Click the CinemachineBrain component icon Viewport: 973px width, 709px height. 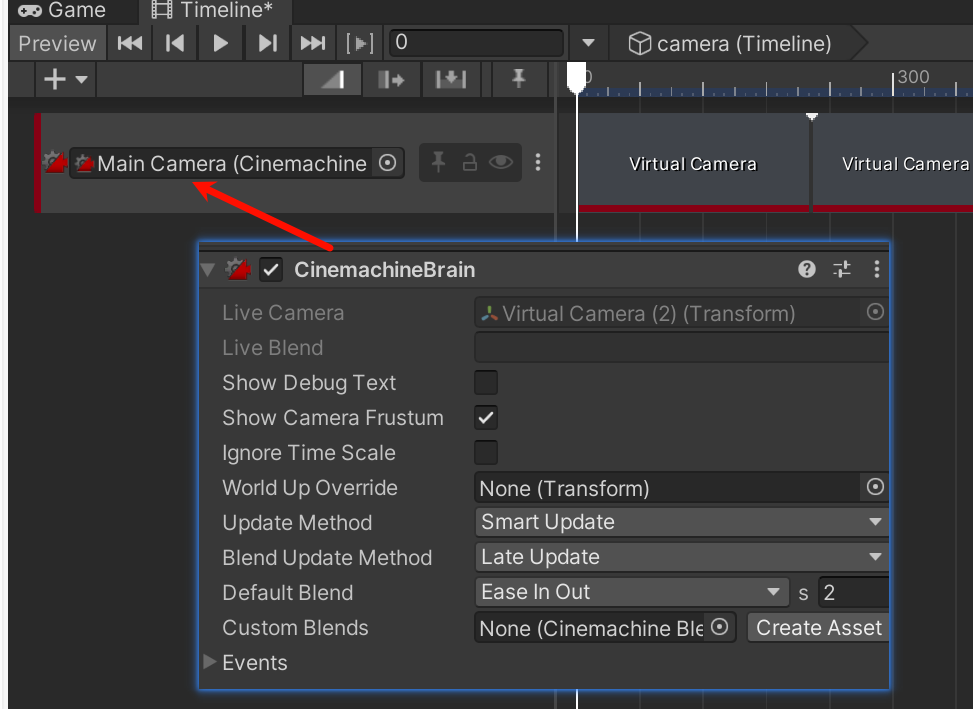(x=238, y=270)
